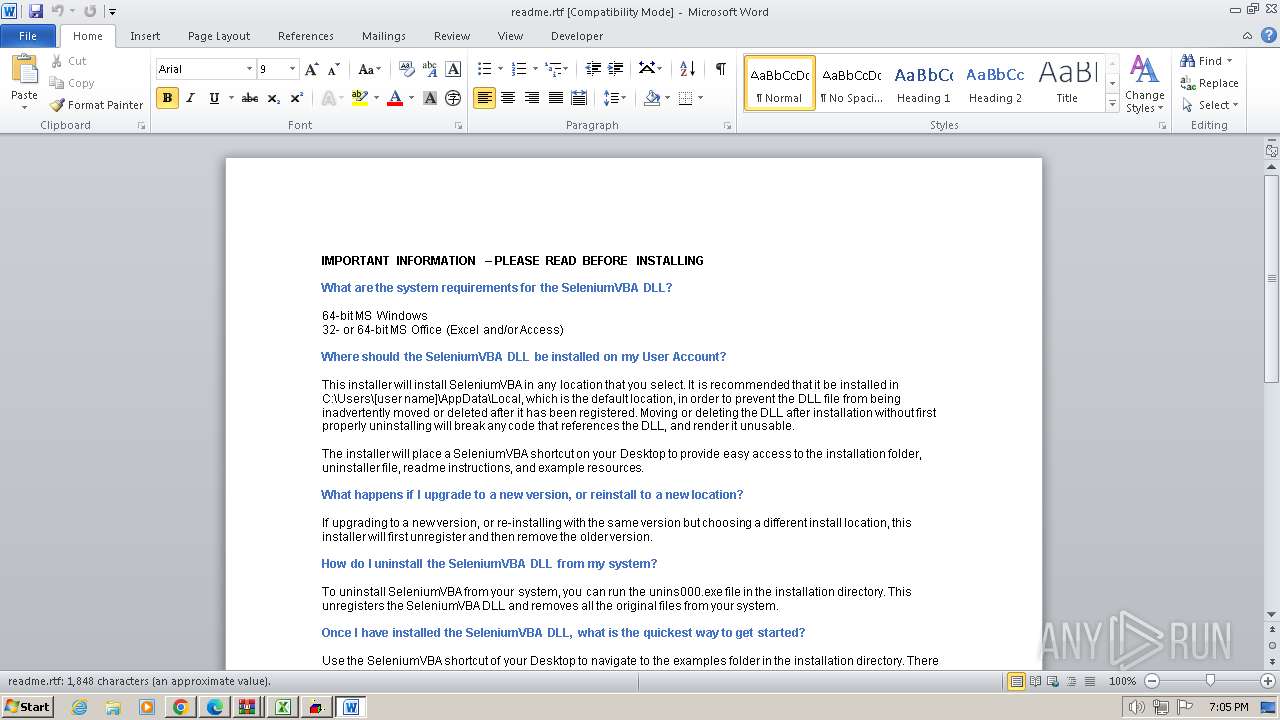
Task: Insert an enclosed character
Action: 453,98
